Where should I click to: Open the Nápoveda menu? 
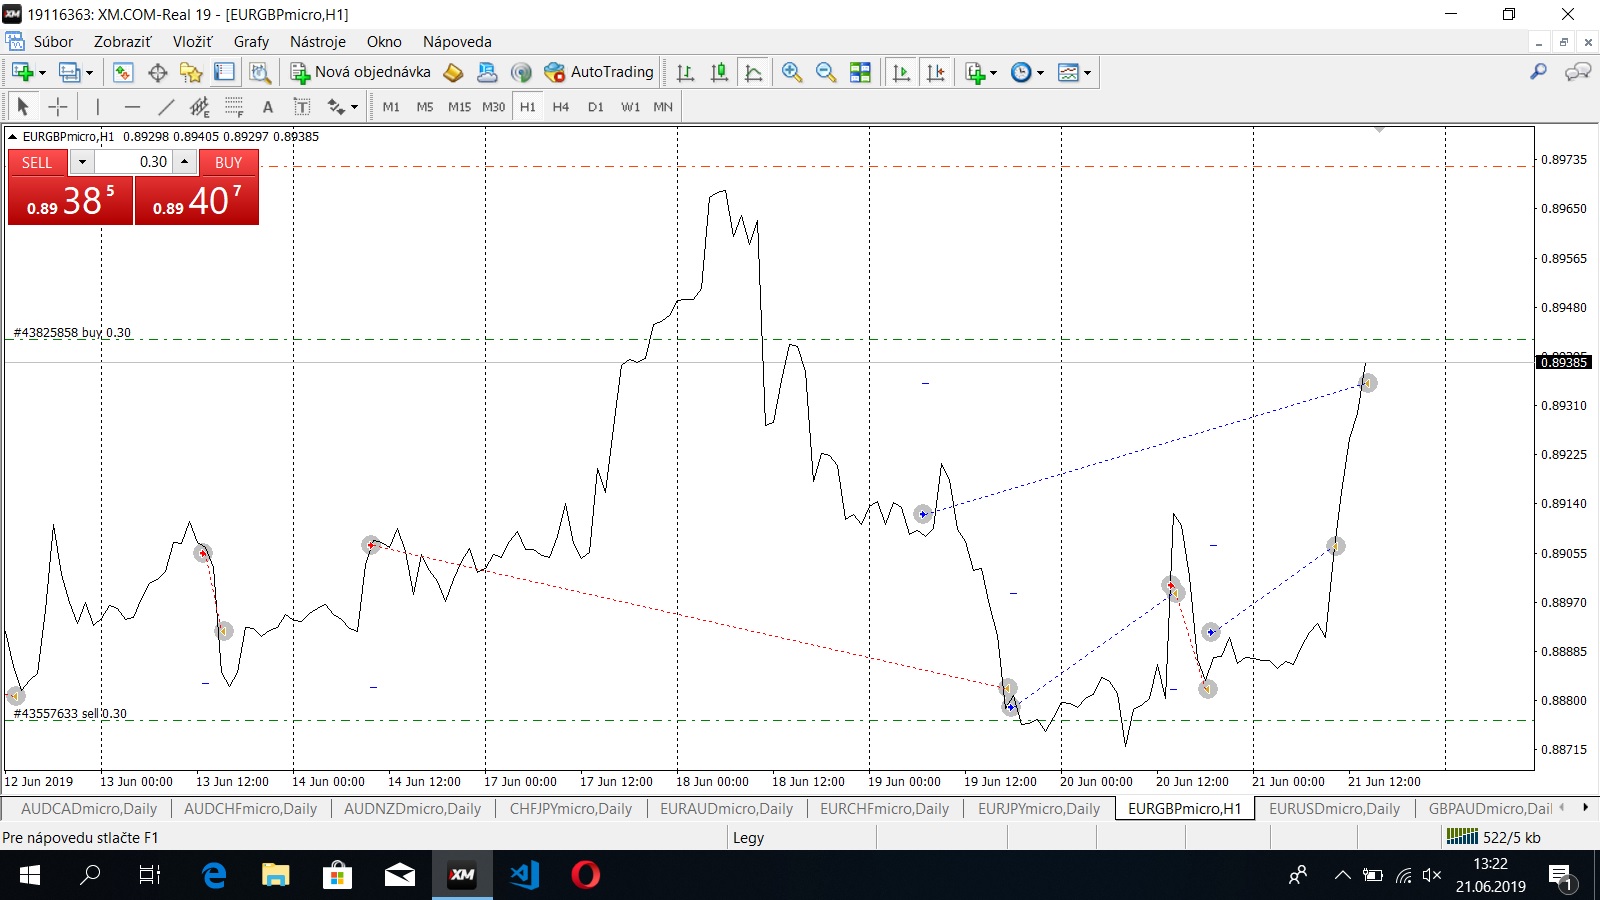coord(457,42)
